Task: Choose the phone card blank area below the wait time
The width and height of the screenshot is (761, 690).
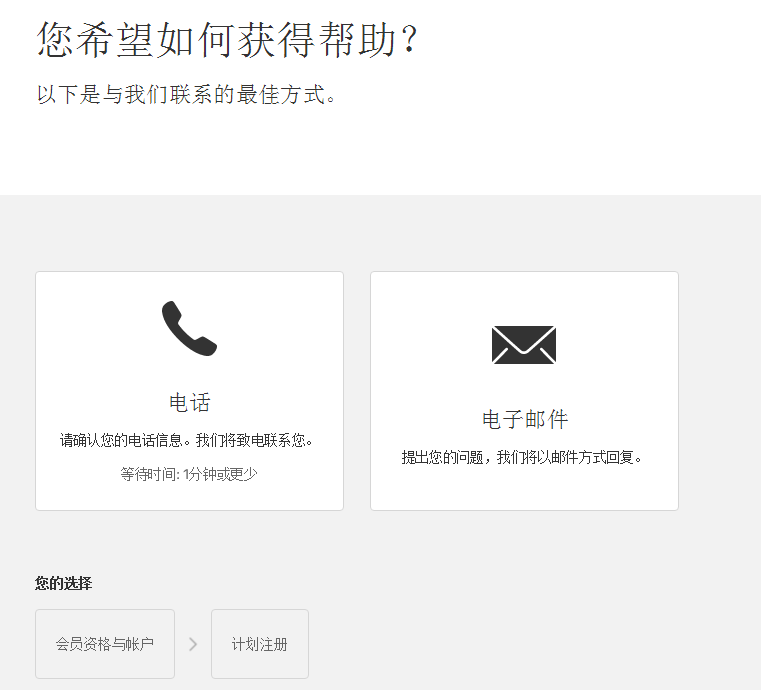Action: pos(189,497)
